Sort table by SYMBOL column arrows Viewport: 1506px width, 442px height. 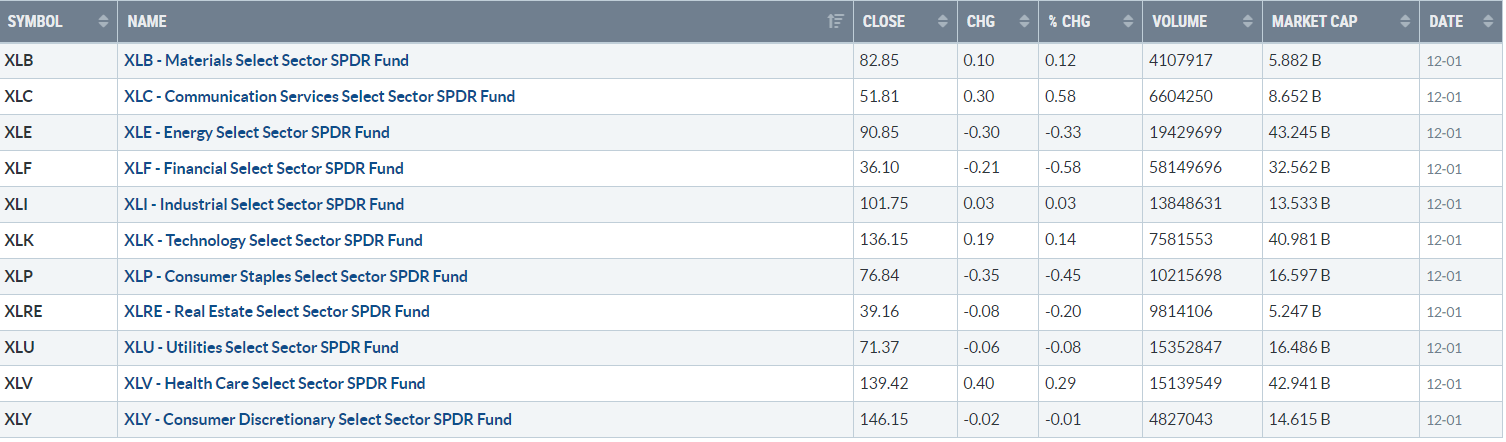[104, 21]
